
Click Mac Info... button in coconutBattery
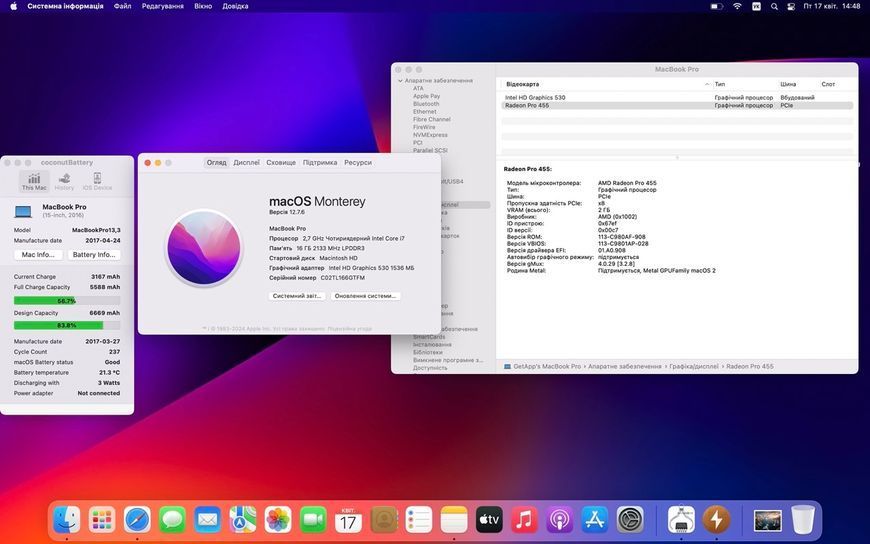point(38,254)
